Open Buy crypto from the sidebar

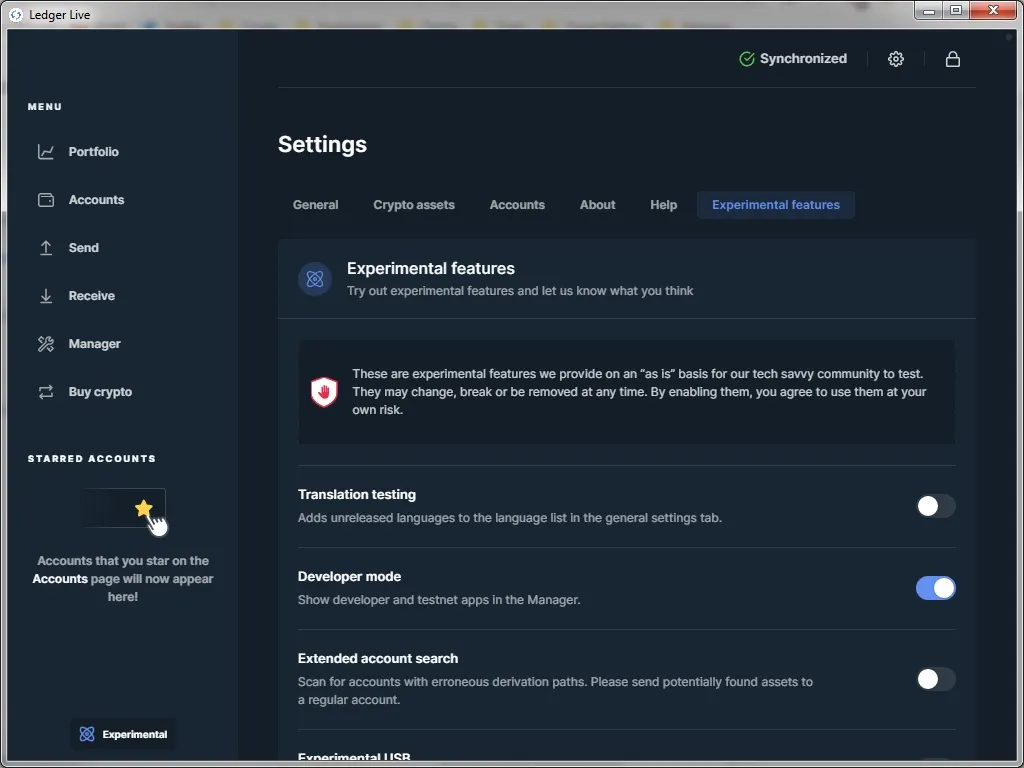coord(46,391)
